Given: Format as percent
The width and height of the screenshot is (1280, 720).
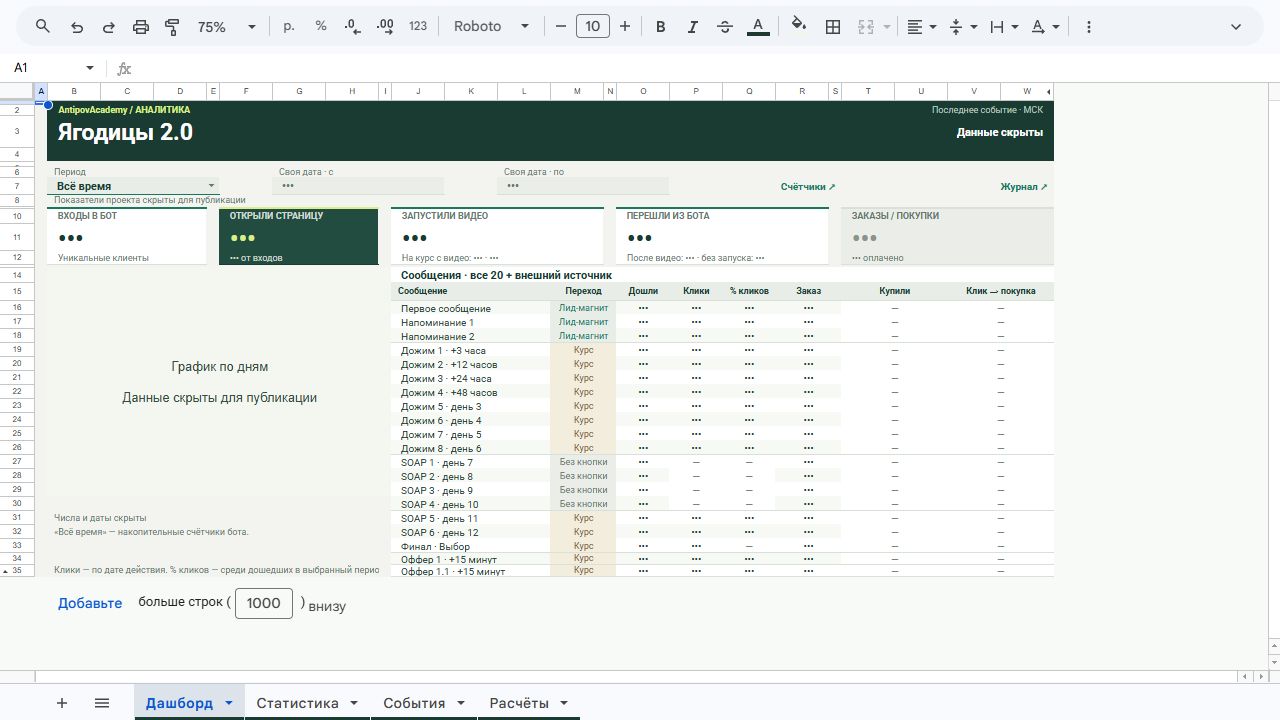Looking at the screenshot, I should [x=321, y=27].
